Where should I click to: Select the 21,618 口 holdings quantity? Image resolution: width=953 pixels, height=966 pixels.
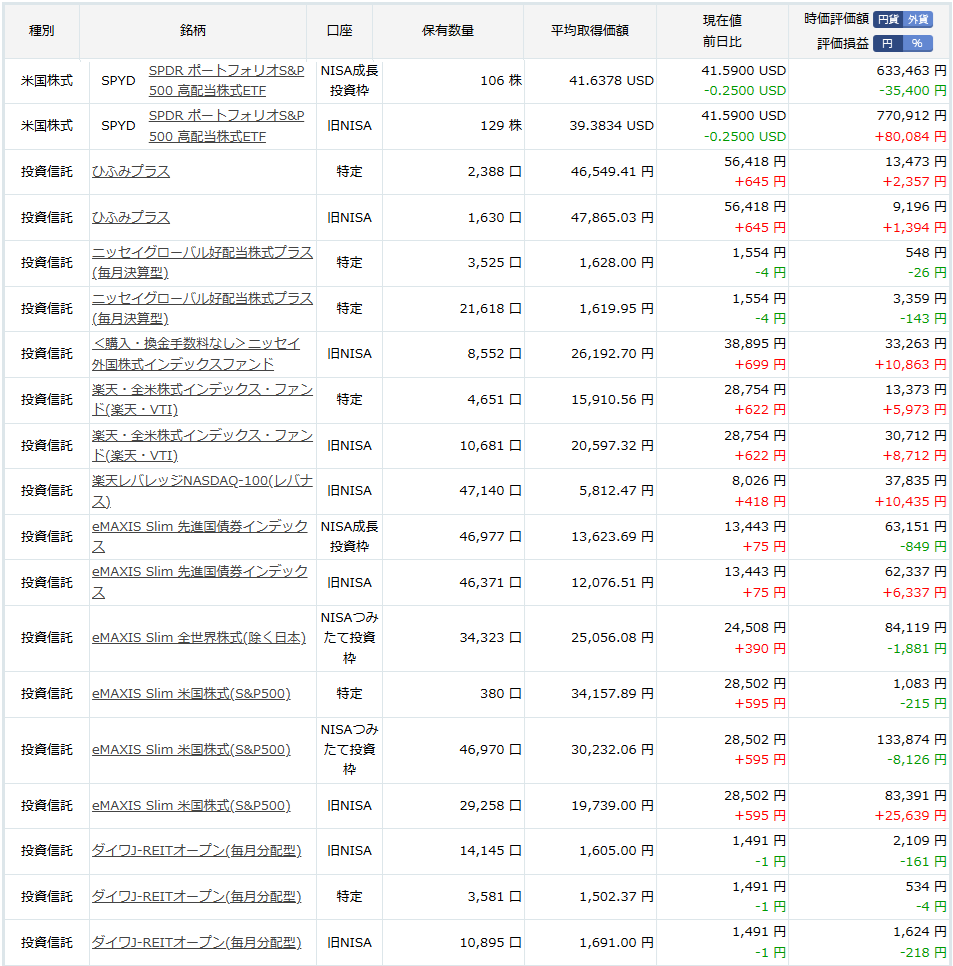point(490,308)
